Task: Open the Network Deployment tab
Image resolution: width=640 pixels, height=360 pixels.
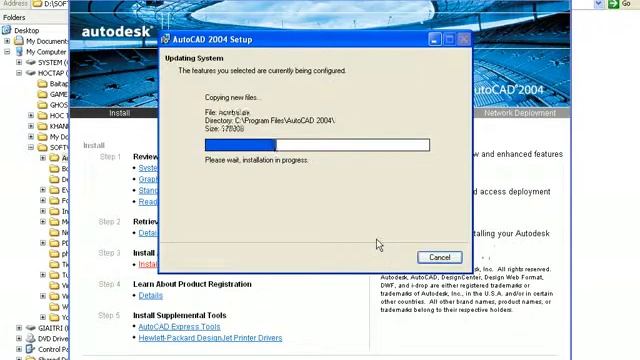Action: click(x=520, y=113)
